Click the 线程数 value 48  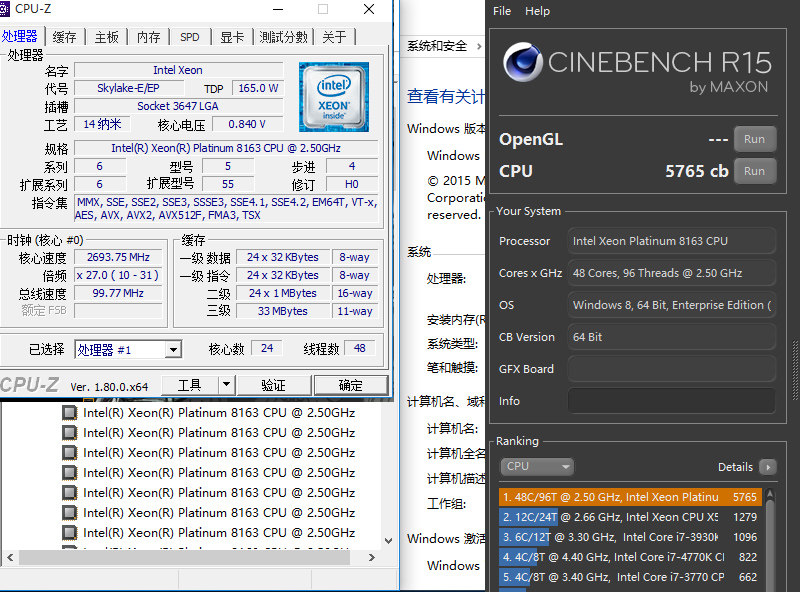click(360, 348)
